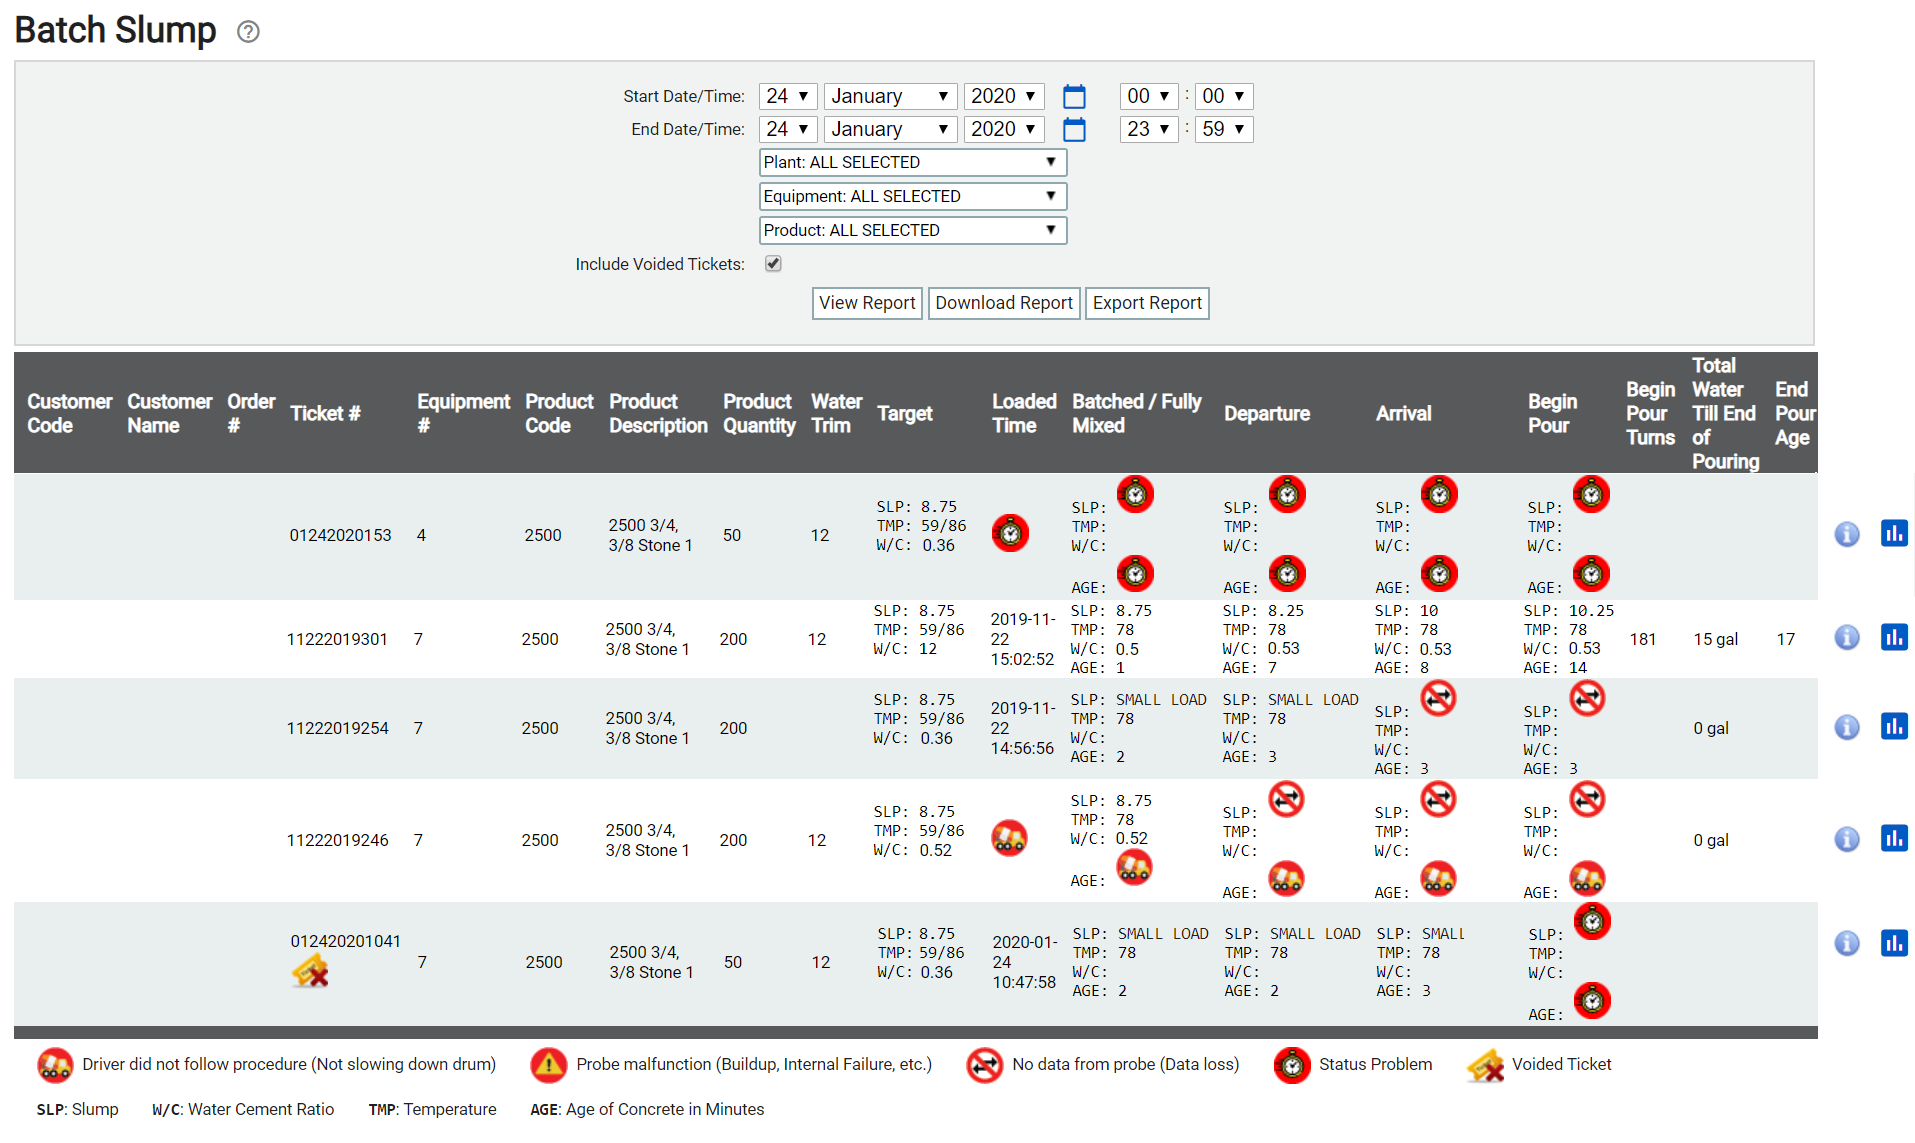Click the Departure column header
The width and height of the screenshot is (1915, 1143).
point(1266,413)
